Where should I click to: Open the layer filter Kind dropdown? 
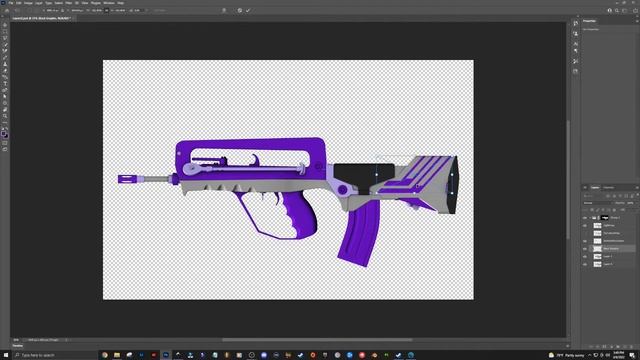tap(593, 196)
